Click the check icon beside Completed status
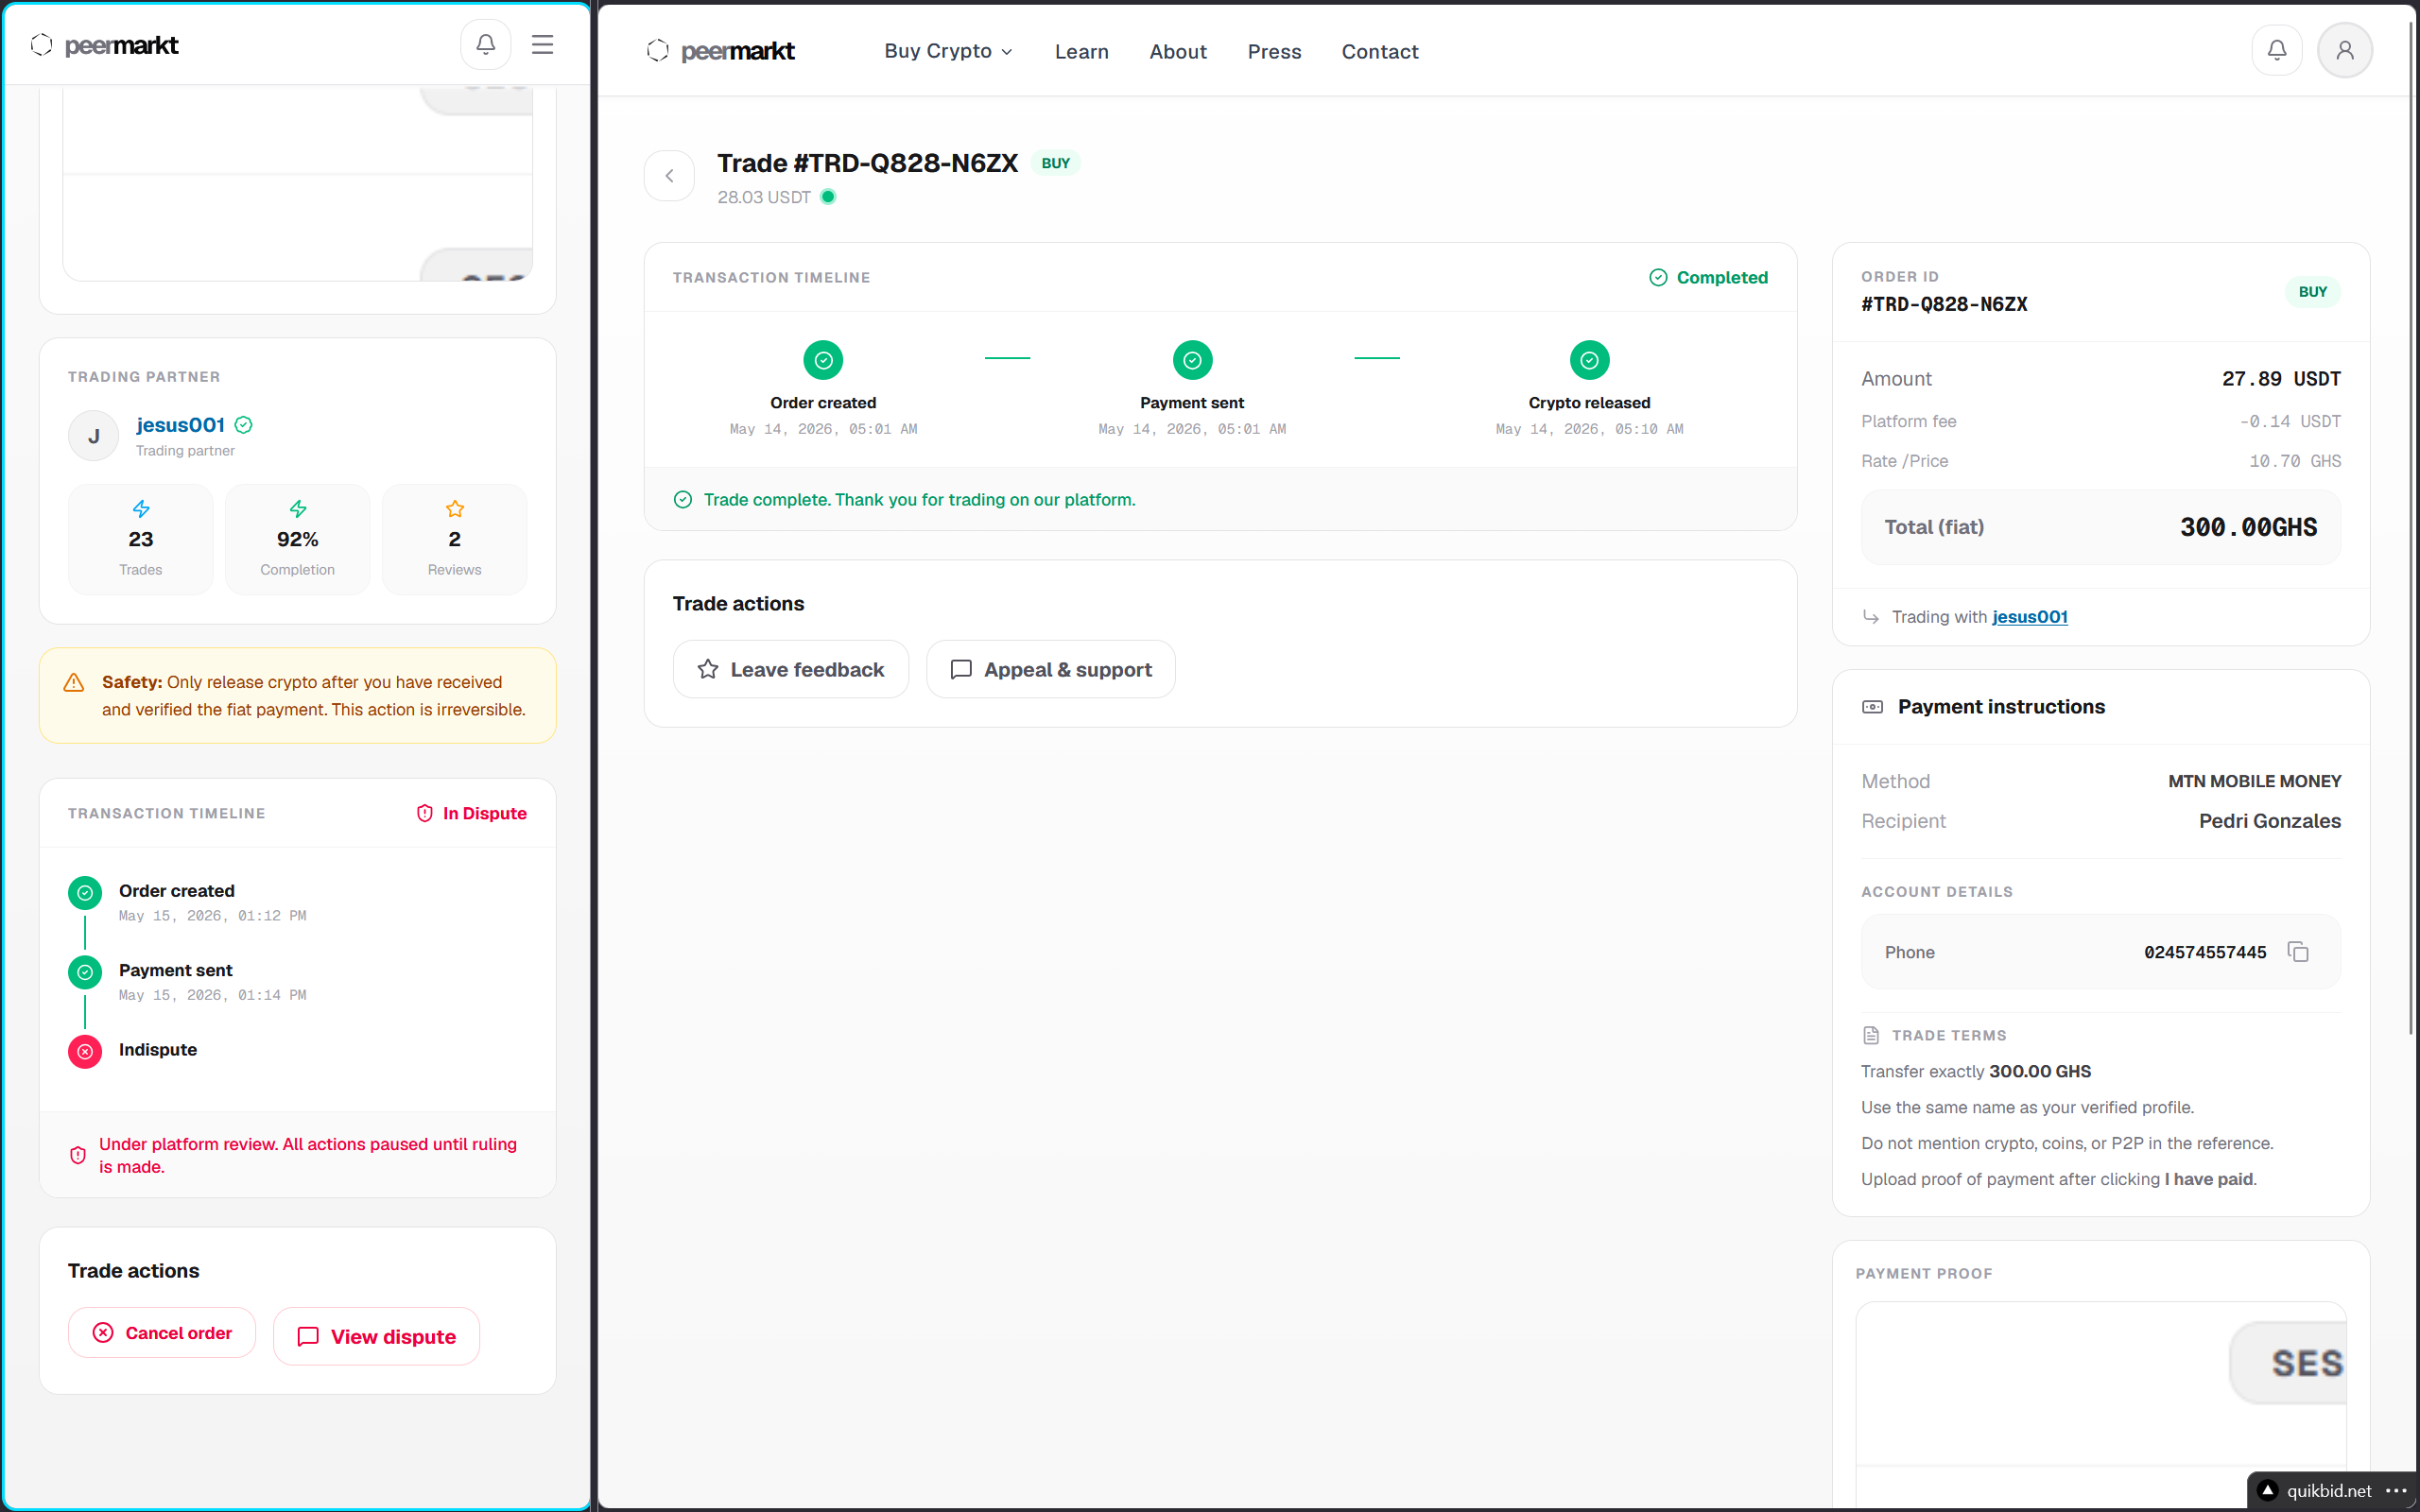2420x1512 pixels. pyautogui.click(x=1658, y=278)
